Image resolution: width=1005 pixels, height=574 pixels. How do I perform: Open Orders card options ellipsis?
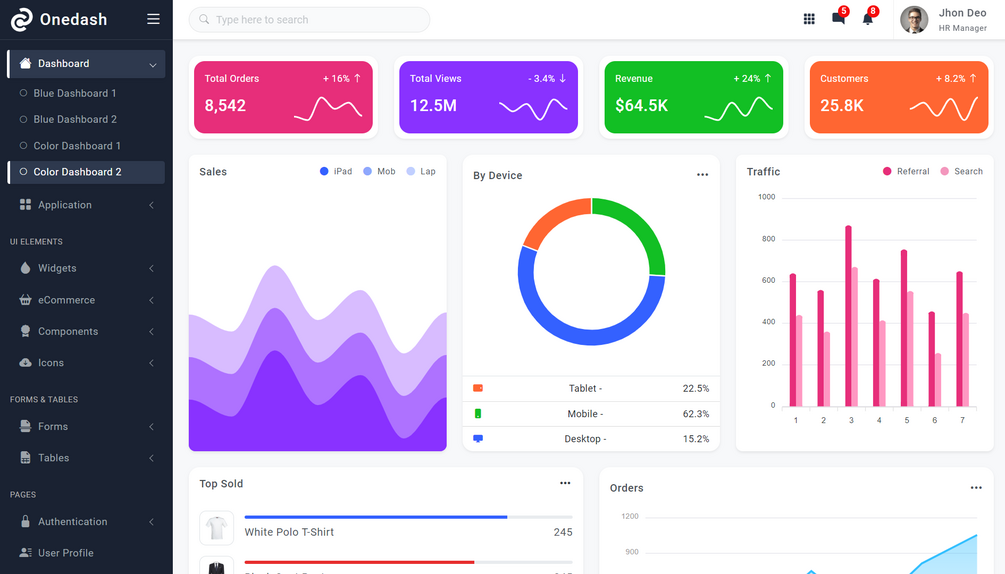976,488
